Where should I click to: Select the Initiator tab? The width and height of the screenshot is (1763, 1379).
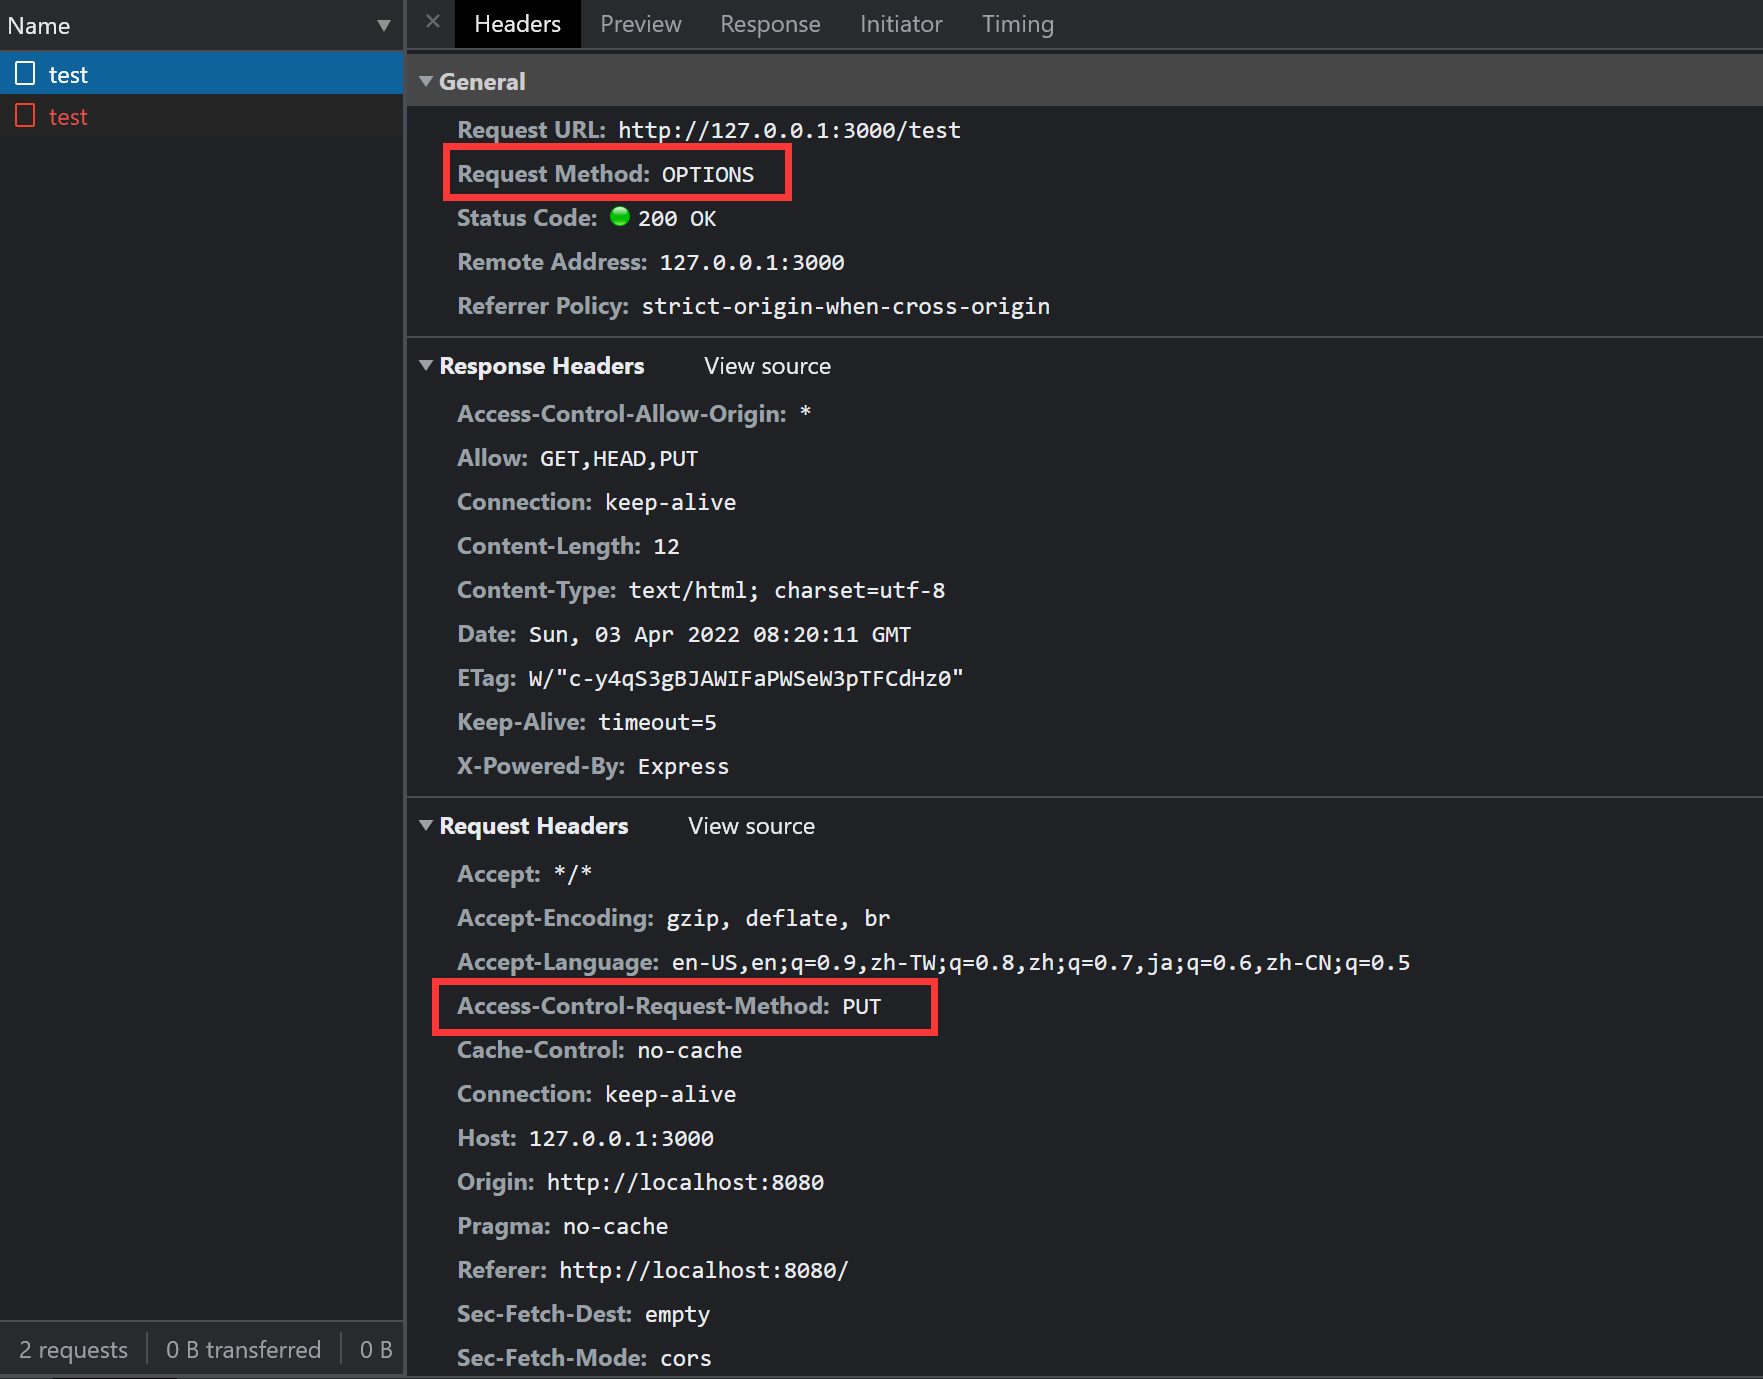(900, 24)
